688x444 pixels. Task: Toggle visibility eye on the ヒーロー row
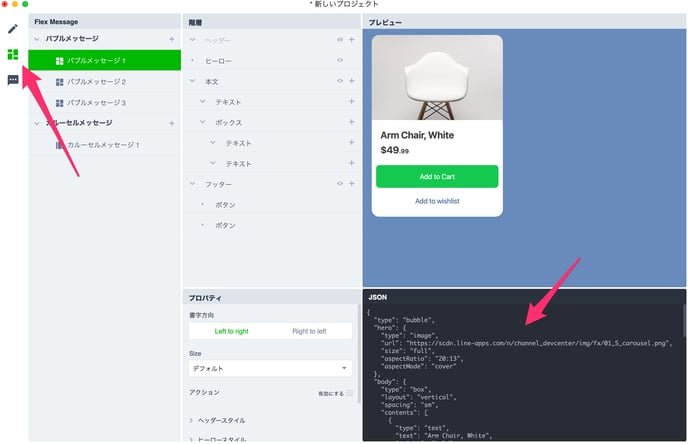(x=340, y=61)
